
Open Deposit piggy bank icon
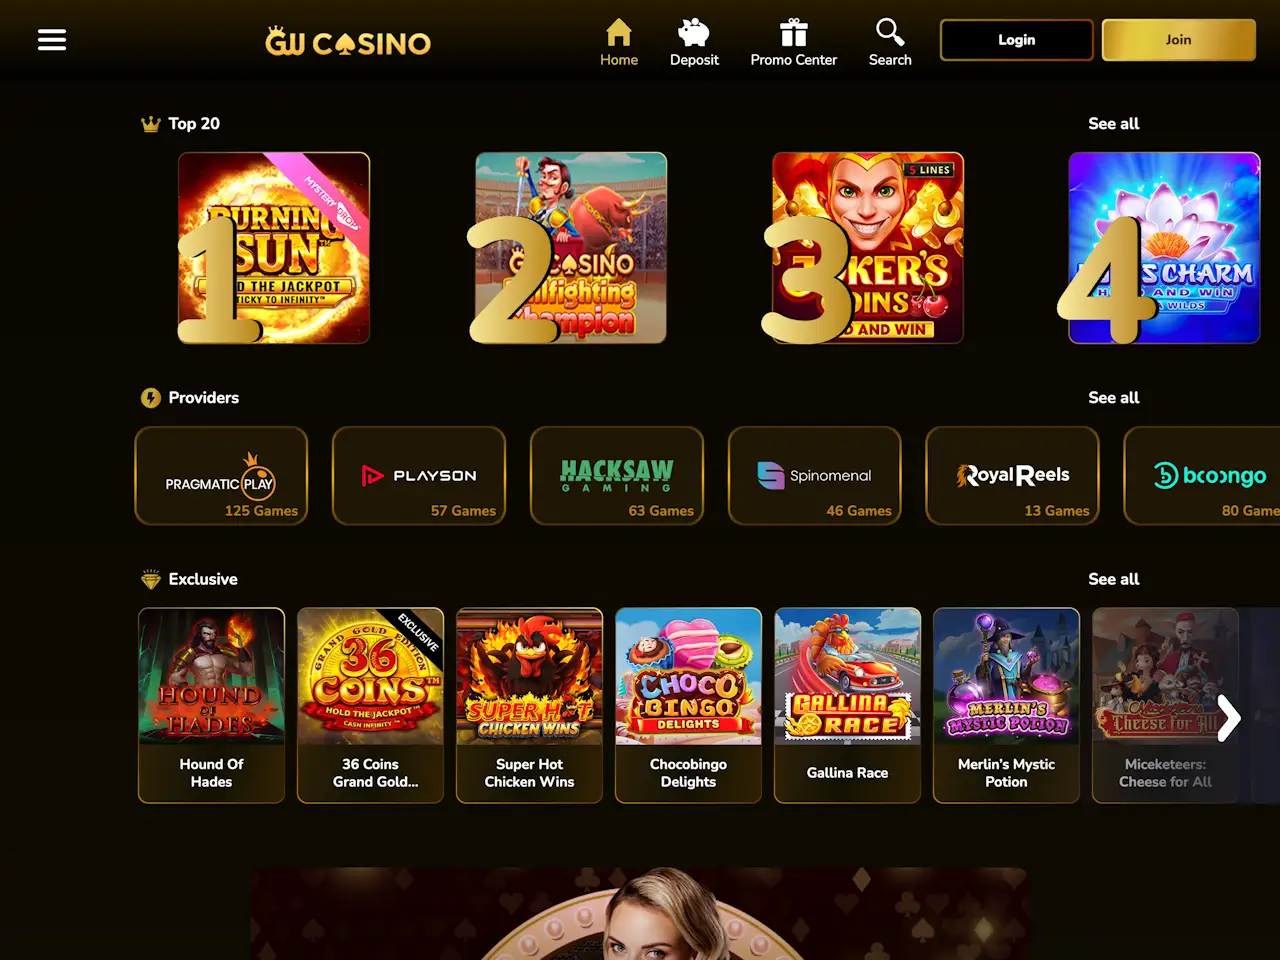(694, 33)
